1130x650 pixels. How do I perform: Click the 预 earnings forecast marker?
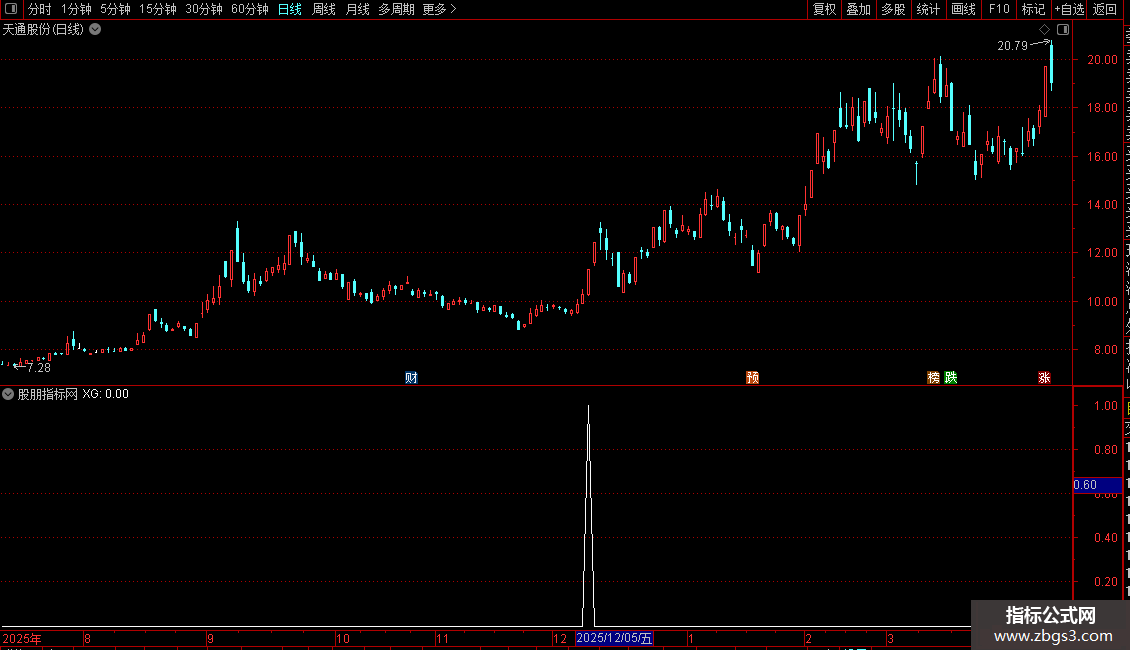tap(752, 378)
